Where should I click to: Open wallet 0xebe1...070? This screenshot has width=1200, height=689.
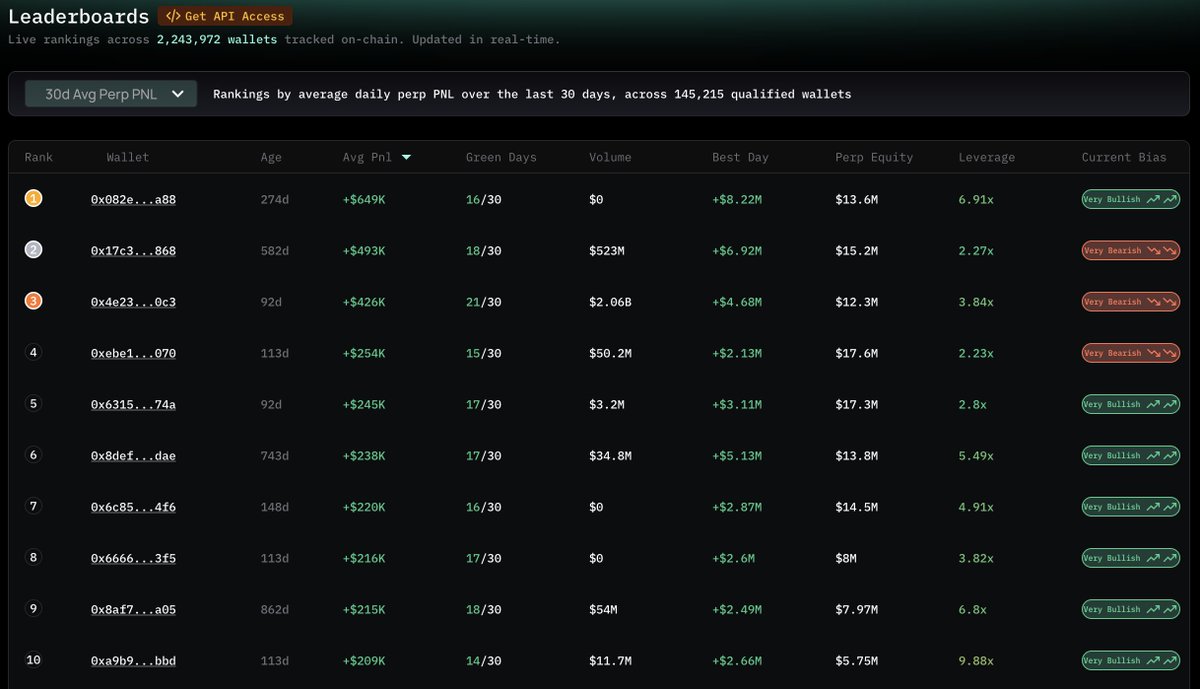click(133, 353)
